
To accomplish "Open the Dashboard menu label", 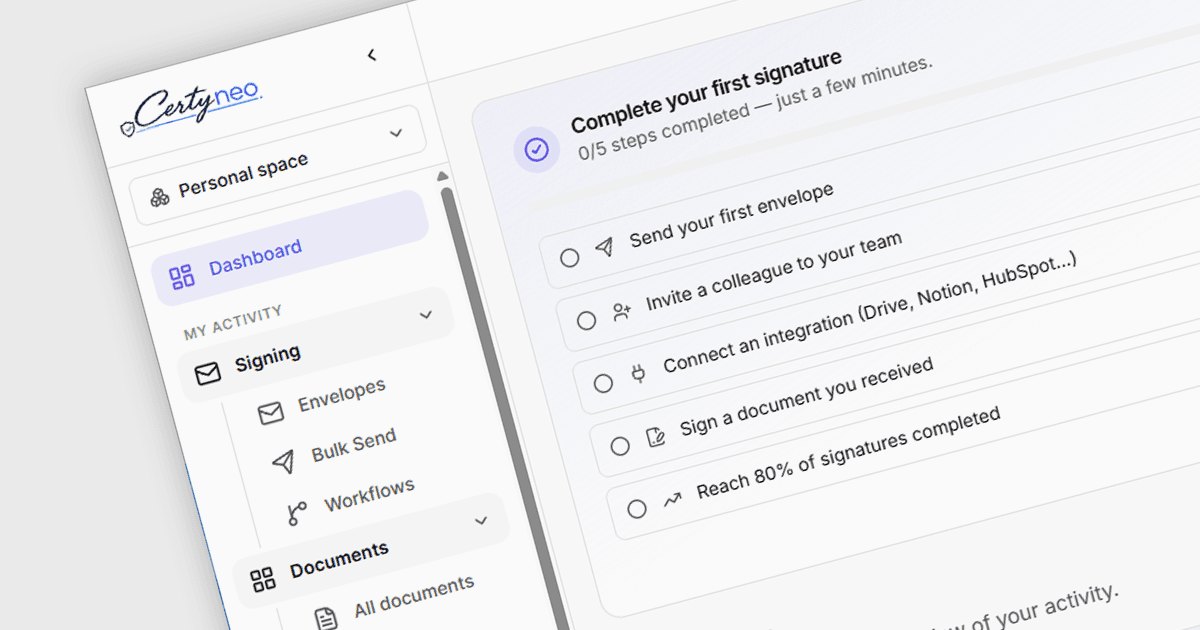I will point(255,258).
